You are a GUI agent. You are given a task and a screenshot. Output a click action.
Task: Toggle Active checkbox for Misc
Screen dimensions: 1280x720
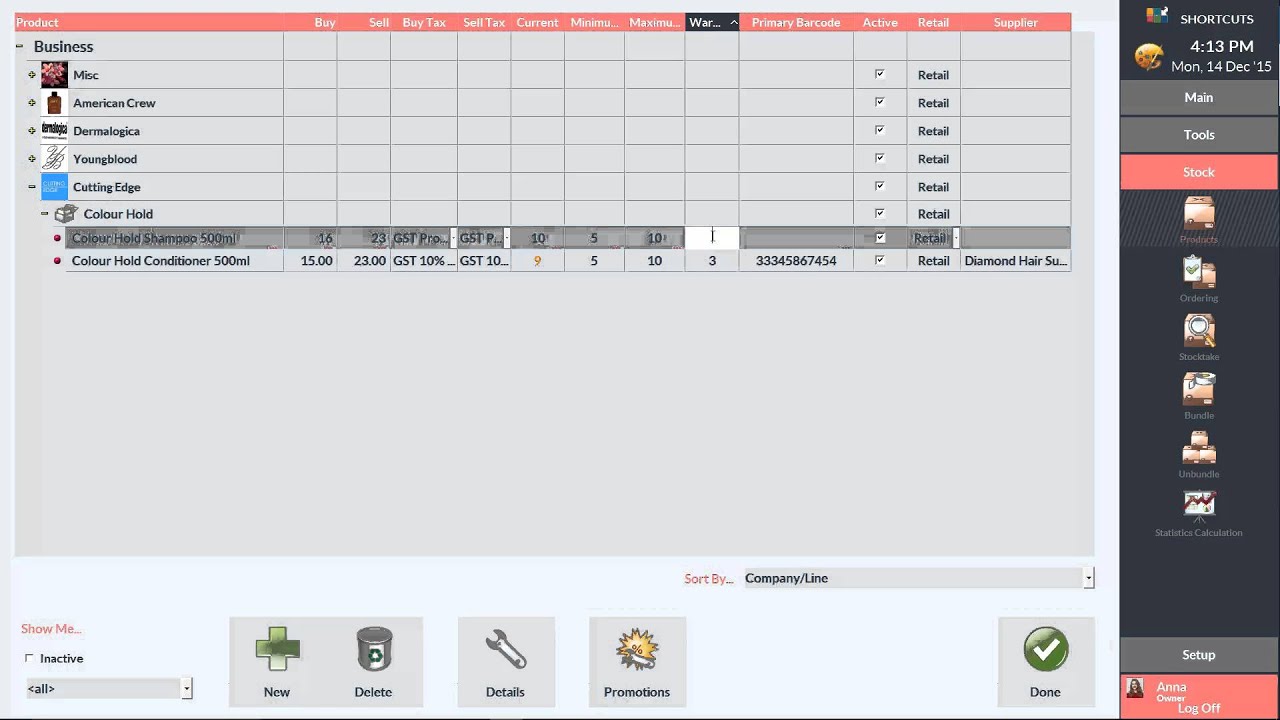pyautogui.click(x=880, y=74)
